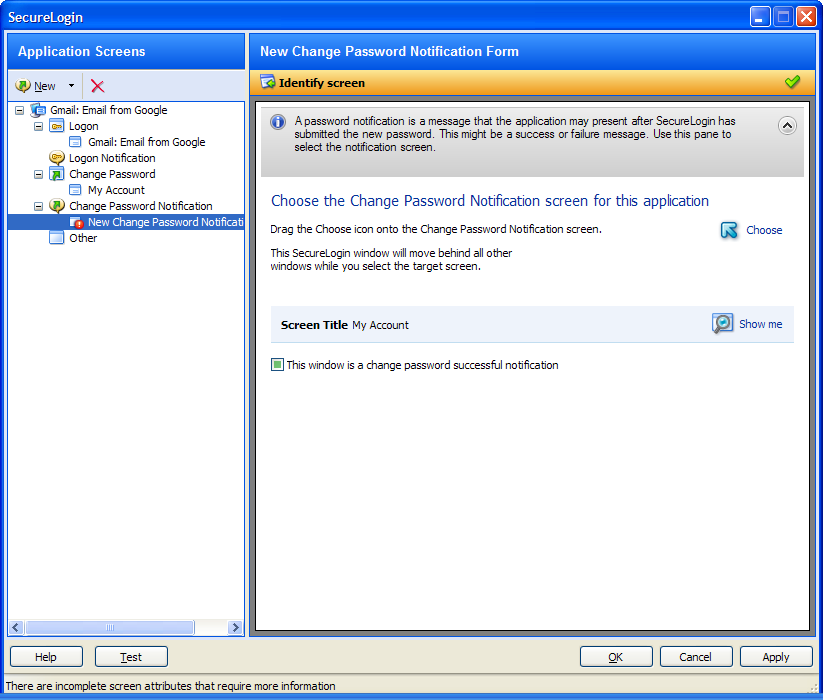The height and width of the screenshot is (700, 823).
Task: Select the My Account tree item
Action: [x=116, y=190]
